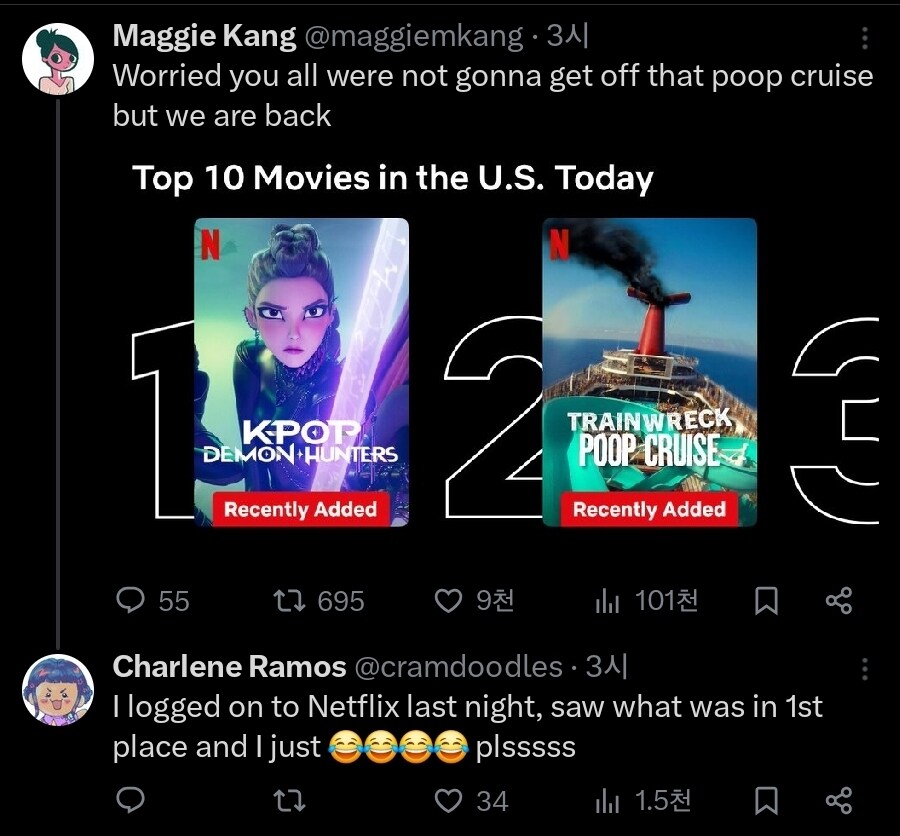Viewport: 900px width, 836px height.
Task: Share Charlene Ramos's reply
Action: [x=839, y=801]
